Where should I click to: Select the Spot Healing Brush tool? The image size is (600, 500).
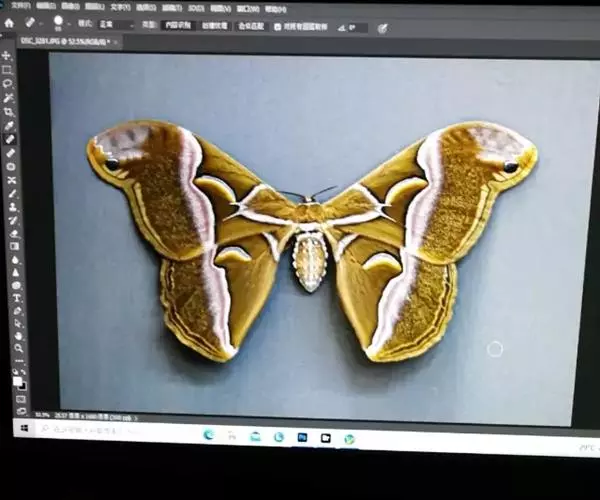point(10,139)
